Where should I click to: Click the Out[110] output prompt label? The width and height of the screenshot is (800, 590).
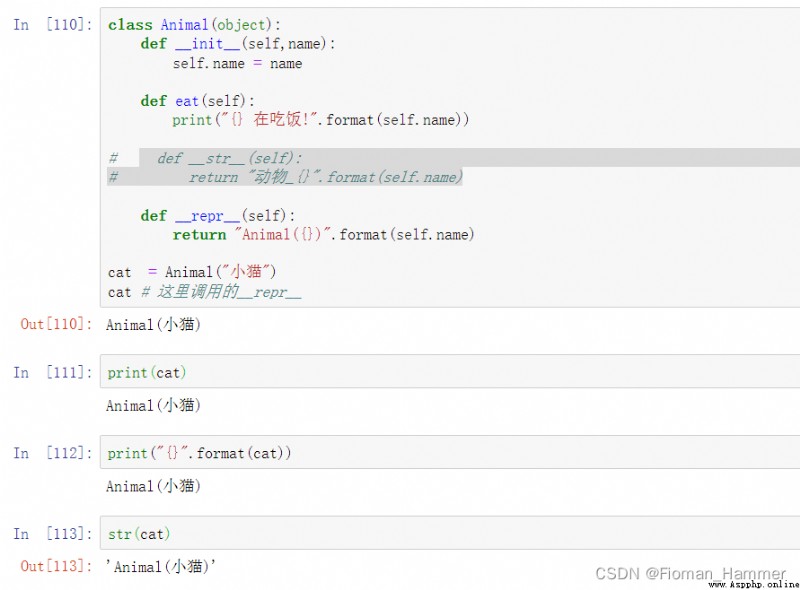[56, 324]
